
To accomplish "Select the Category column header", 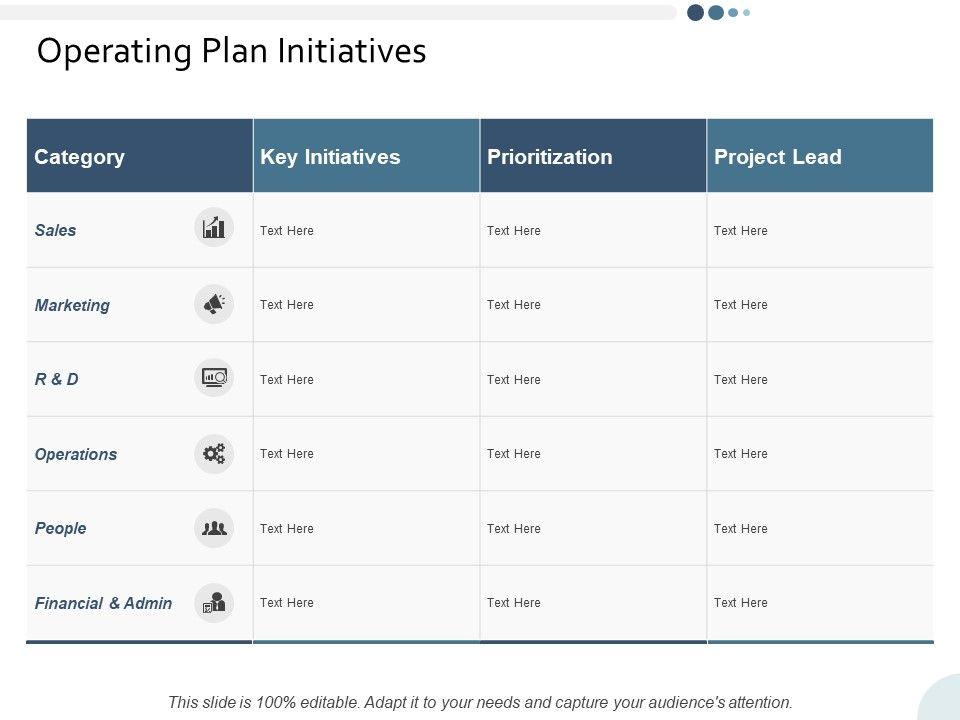I will [x=80, y=157].
